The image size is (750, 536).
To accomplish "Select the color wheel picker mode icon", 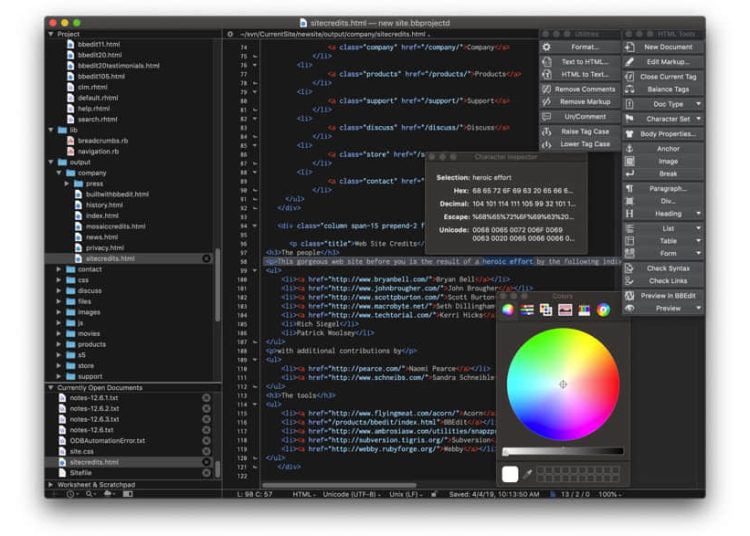I will 508,310.
